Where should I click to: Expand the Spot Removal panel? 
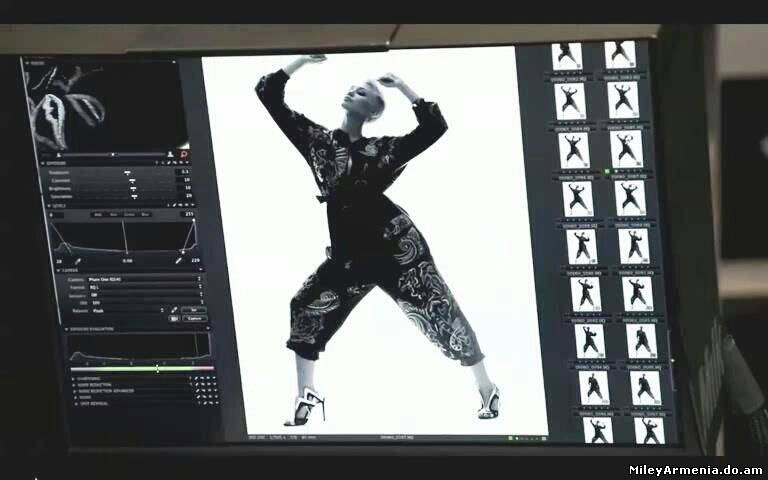76,404
